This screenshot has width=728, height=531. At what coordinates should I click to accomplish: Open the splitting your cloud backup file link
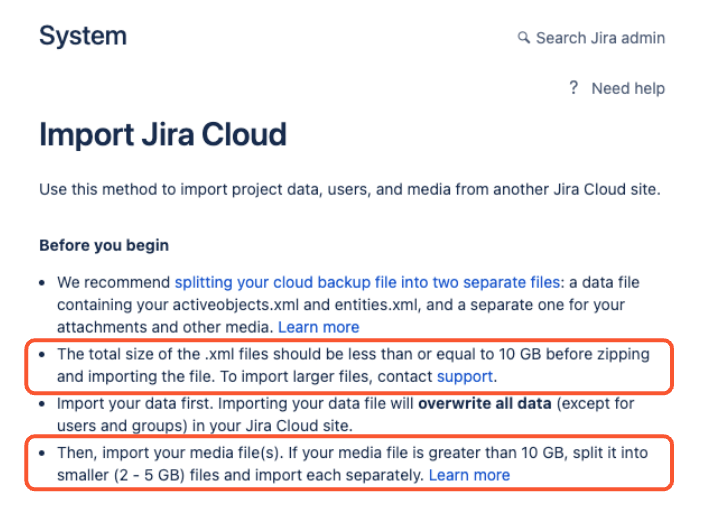[367, 282]
